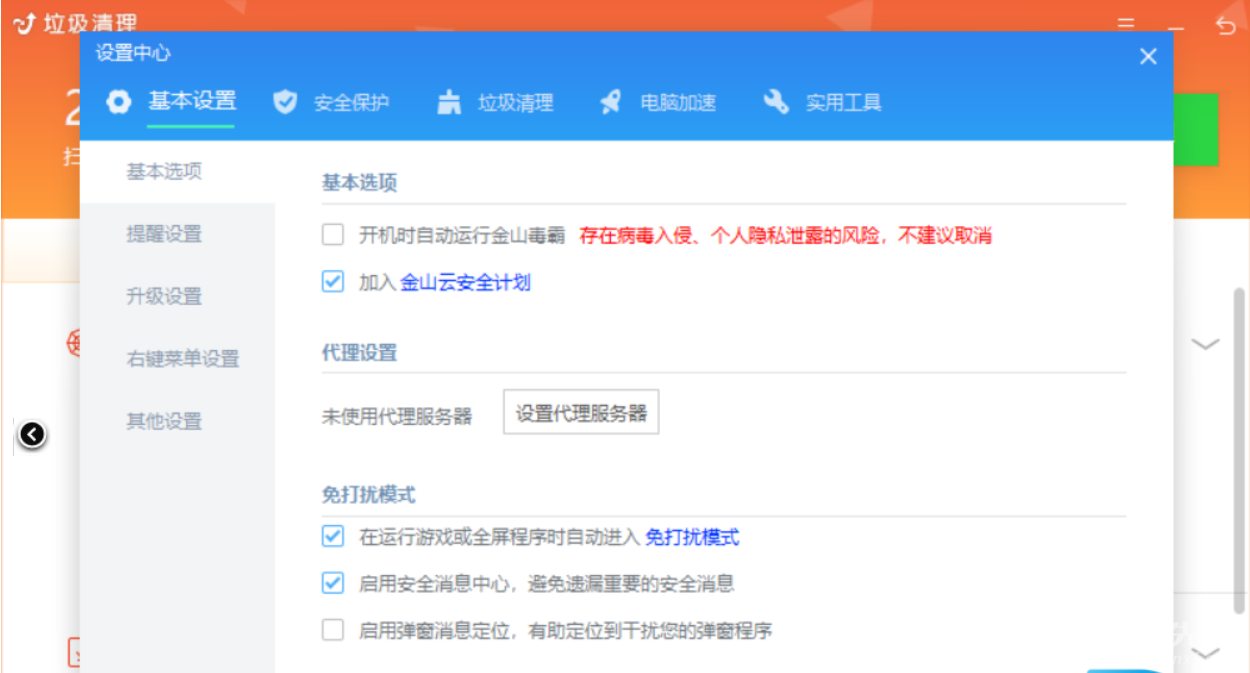The height and width of the screenshot is (673, 1250).
Task: Uncheck 在运行游戏或全屏程序时自动进入免打扰模式
Action: click(x=333, y=537)
